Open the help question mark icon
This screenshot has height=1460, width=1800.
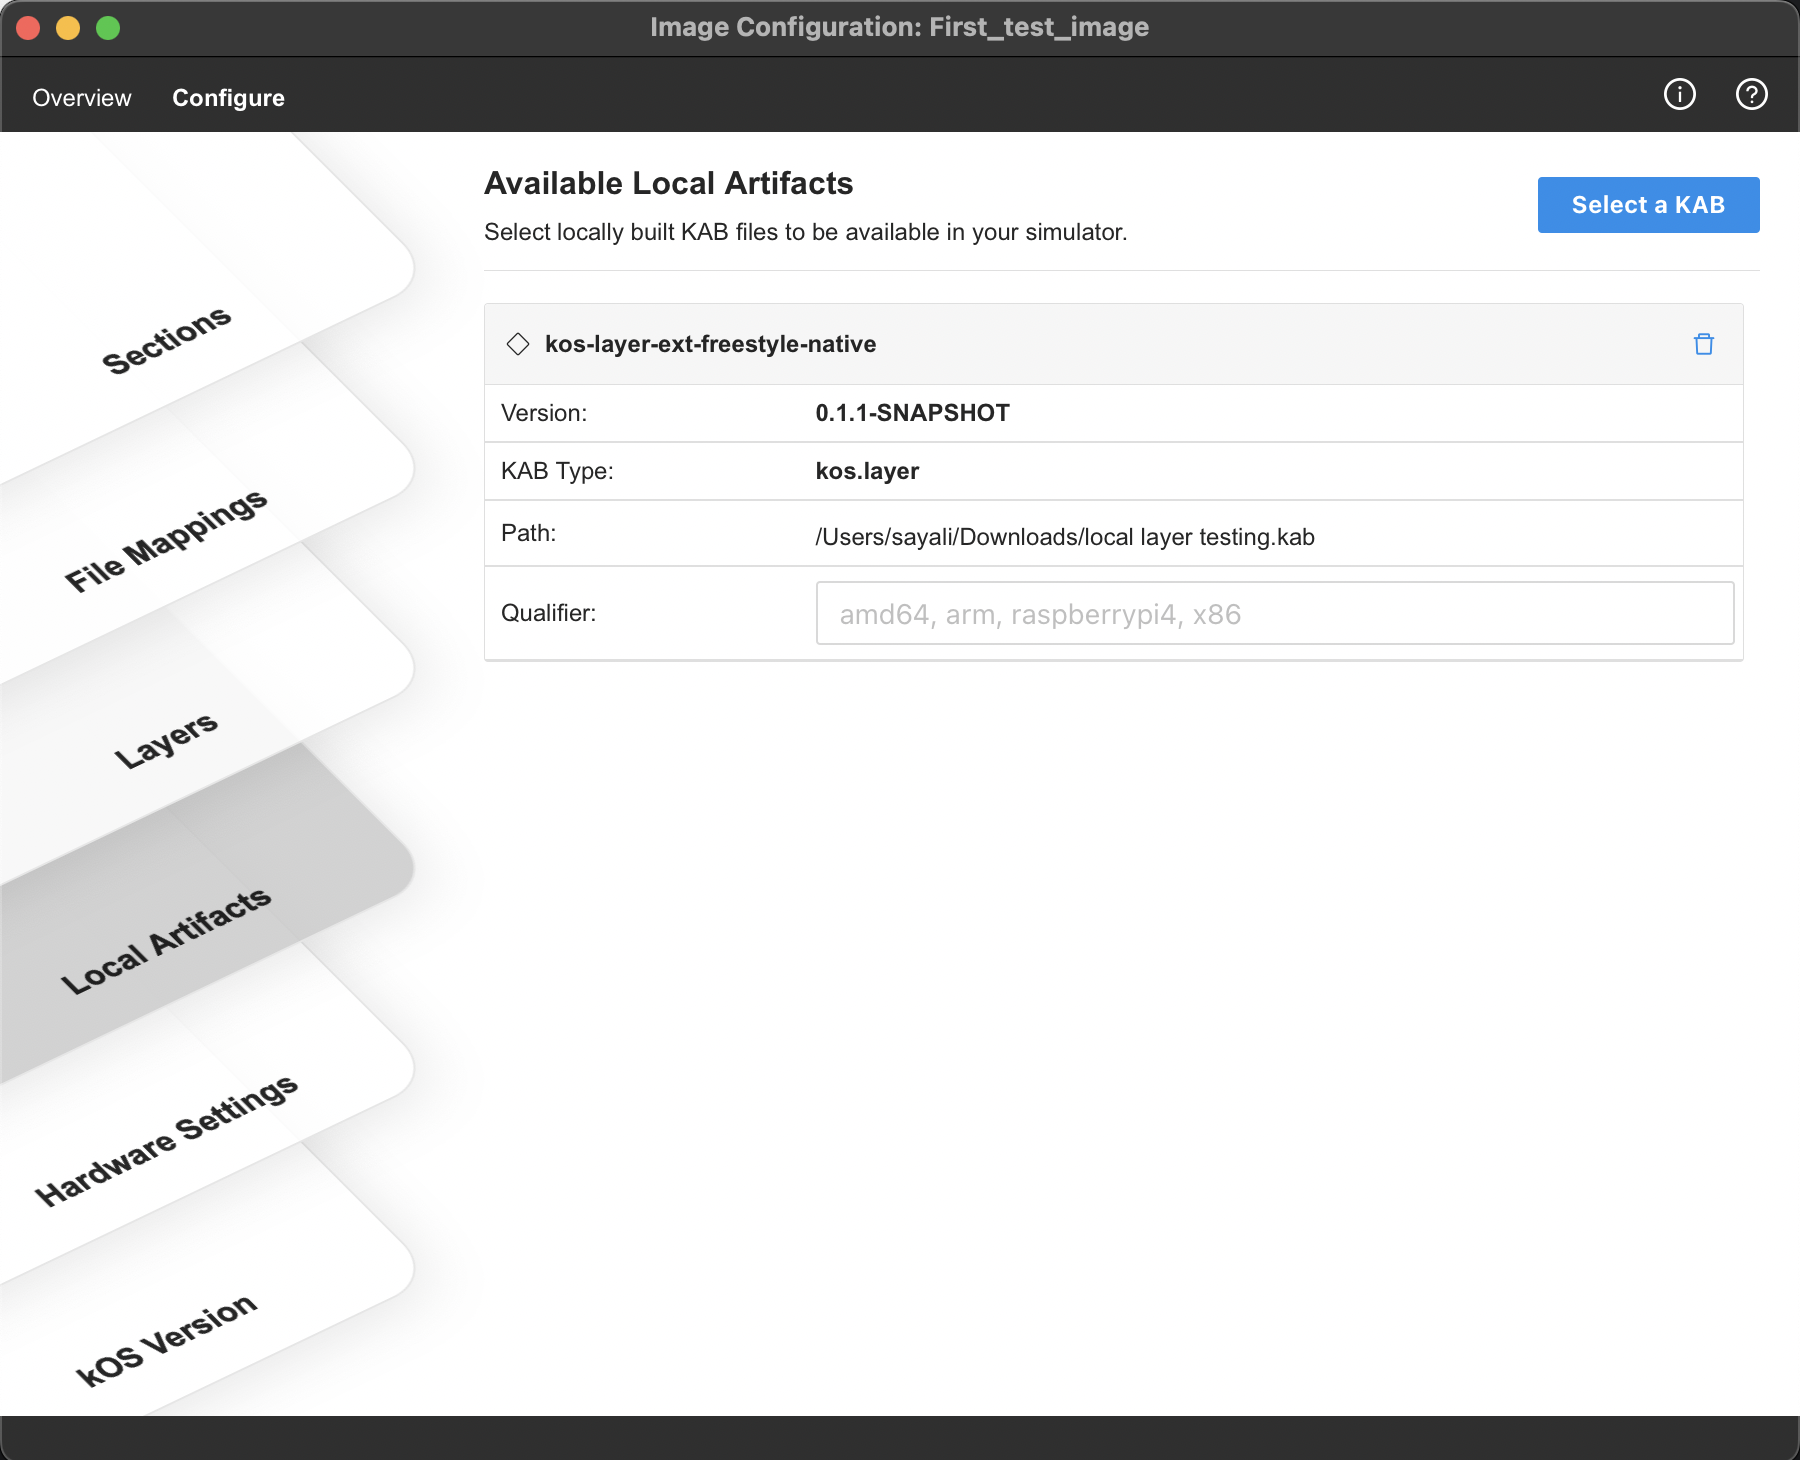coord(1752,95)
